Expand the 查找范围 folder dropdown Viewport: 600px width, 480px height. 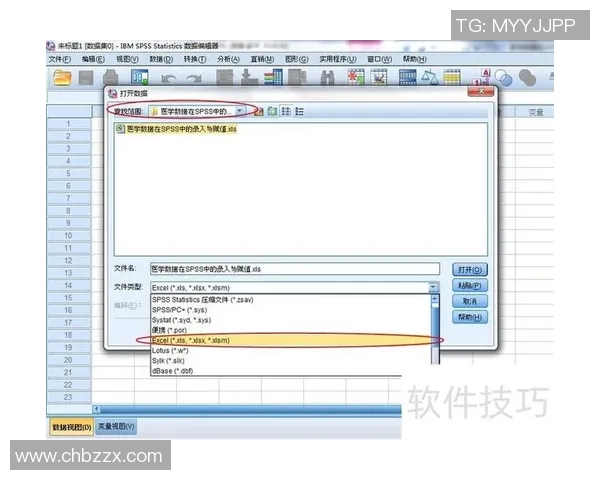pos(240,111)
